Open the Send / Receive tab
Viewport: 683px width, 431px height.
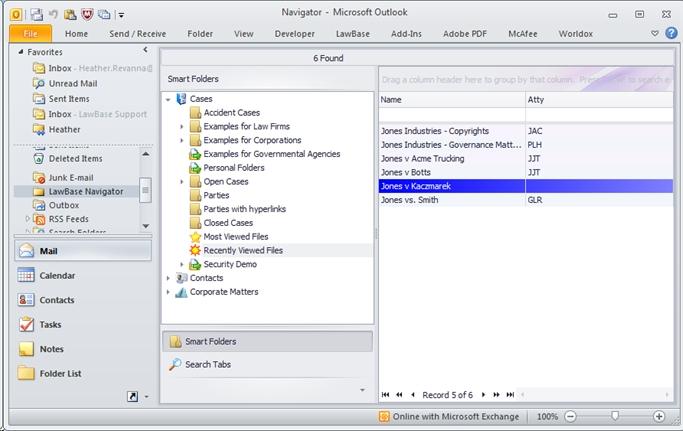138,34
